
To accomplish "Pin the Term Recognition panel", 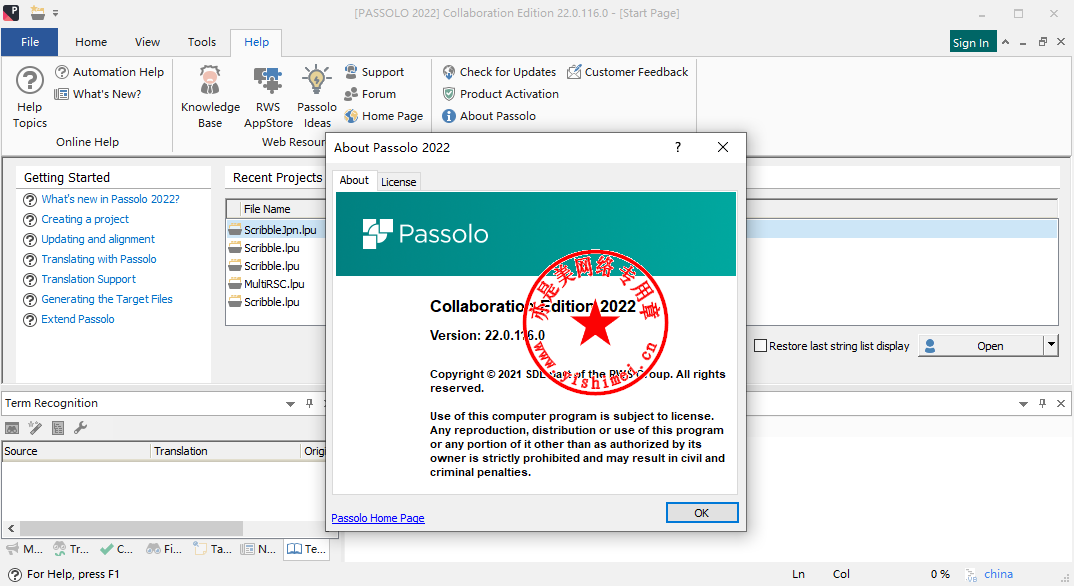I will pos(310,403).
